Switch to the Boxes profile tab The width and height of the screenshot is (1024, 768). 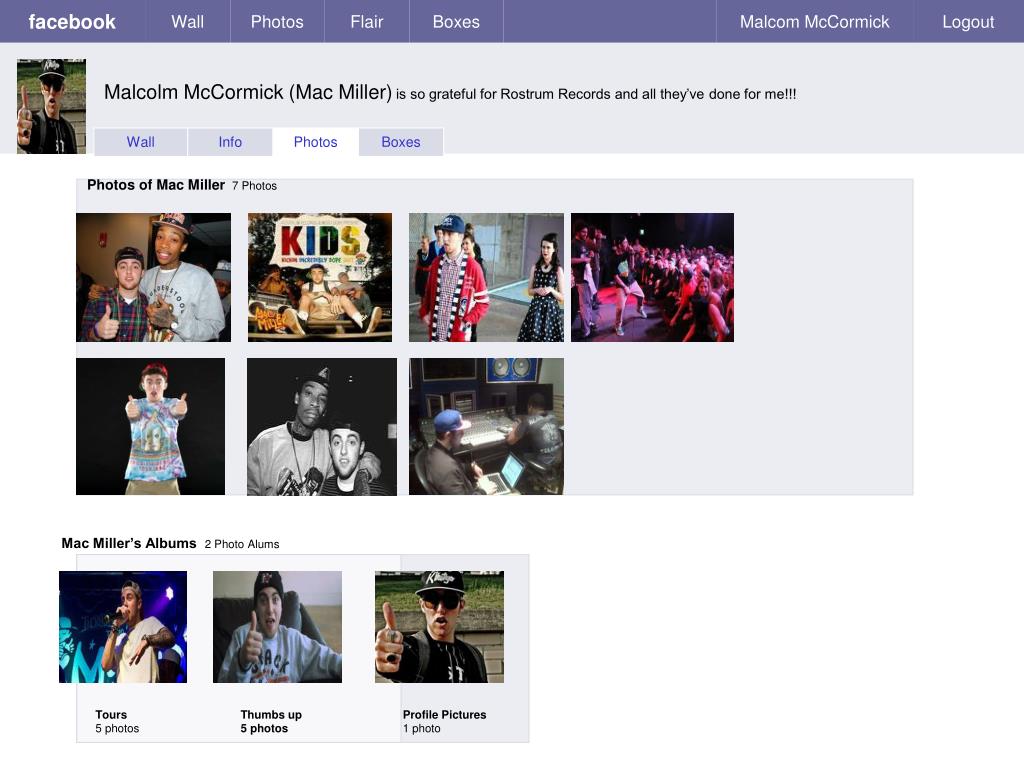pos(400,142)
